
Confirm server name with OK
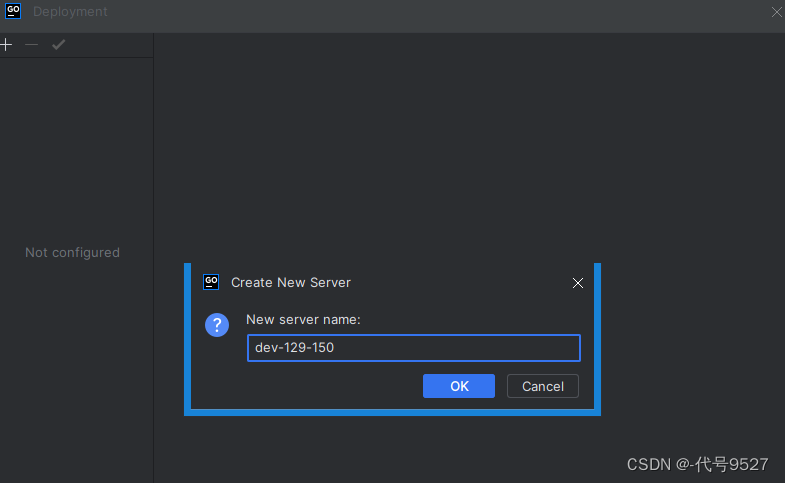pos(459,386)
